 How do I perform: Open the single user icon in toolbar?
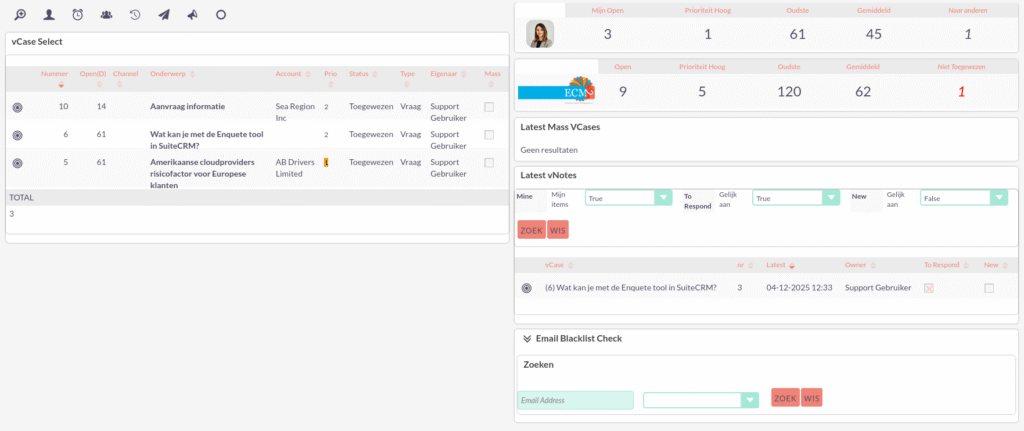(48, 15)
